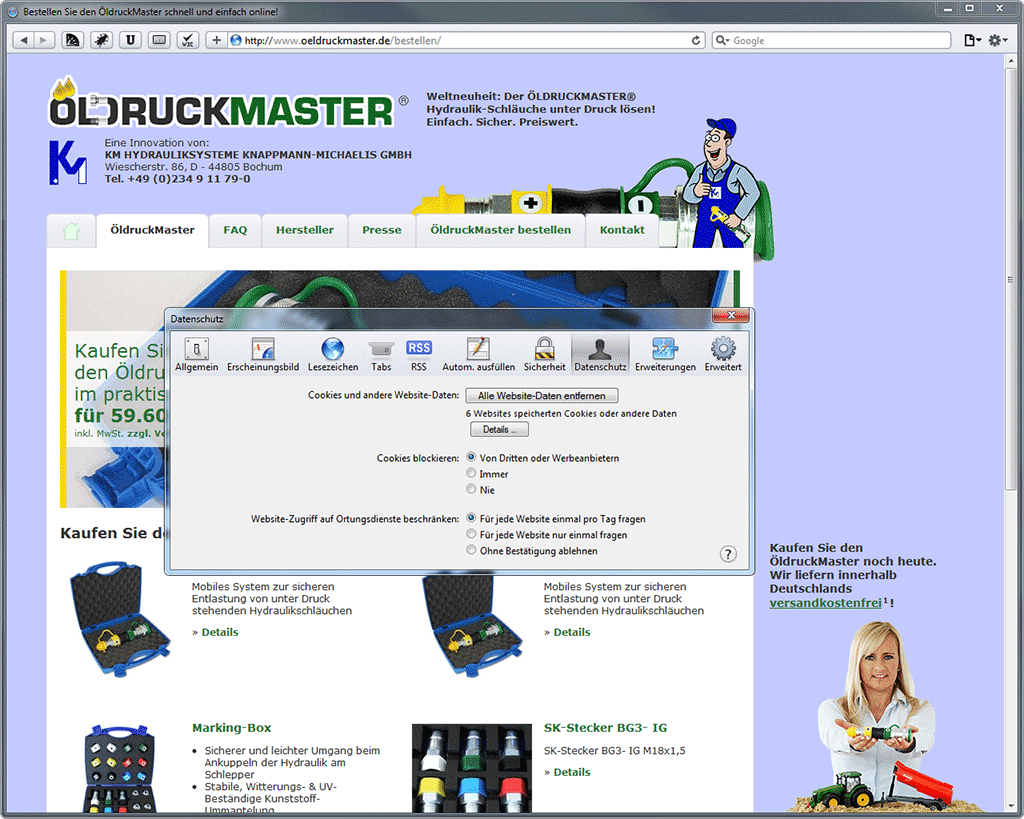Open the page menu dropdown

(972, 40)
